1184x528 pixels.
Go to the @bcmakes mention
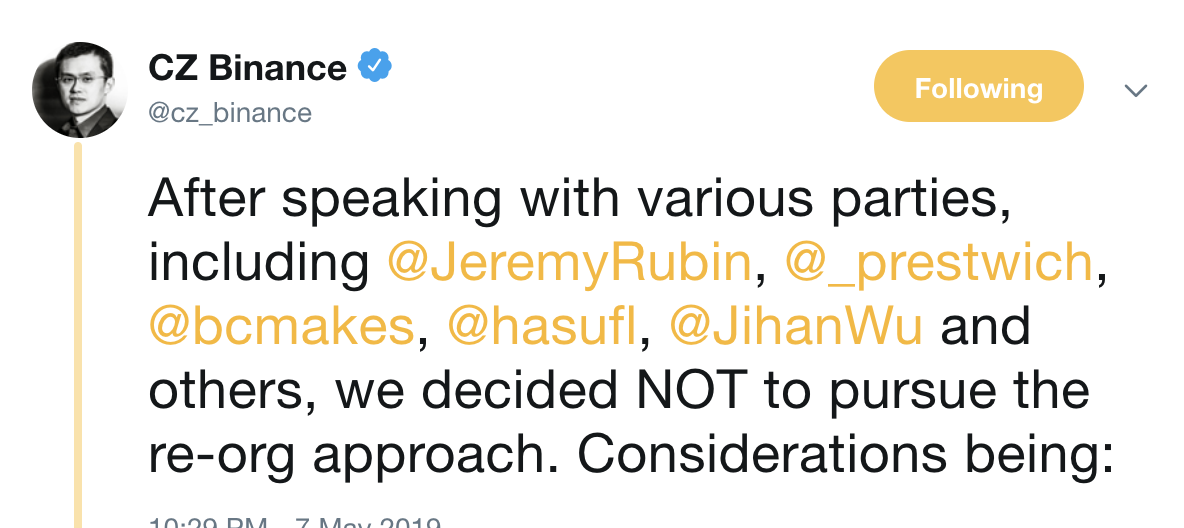coord(282,327)
